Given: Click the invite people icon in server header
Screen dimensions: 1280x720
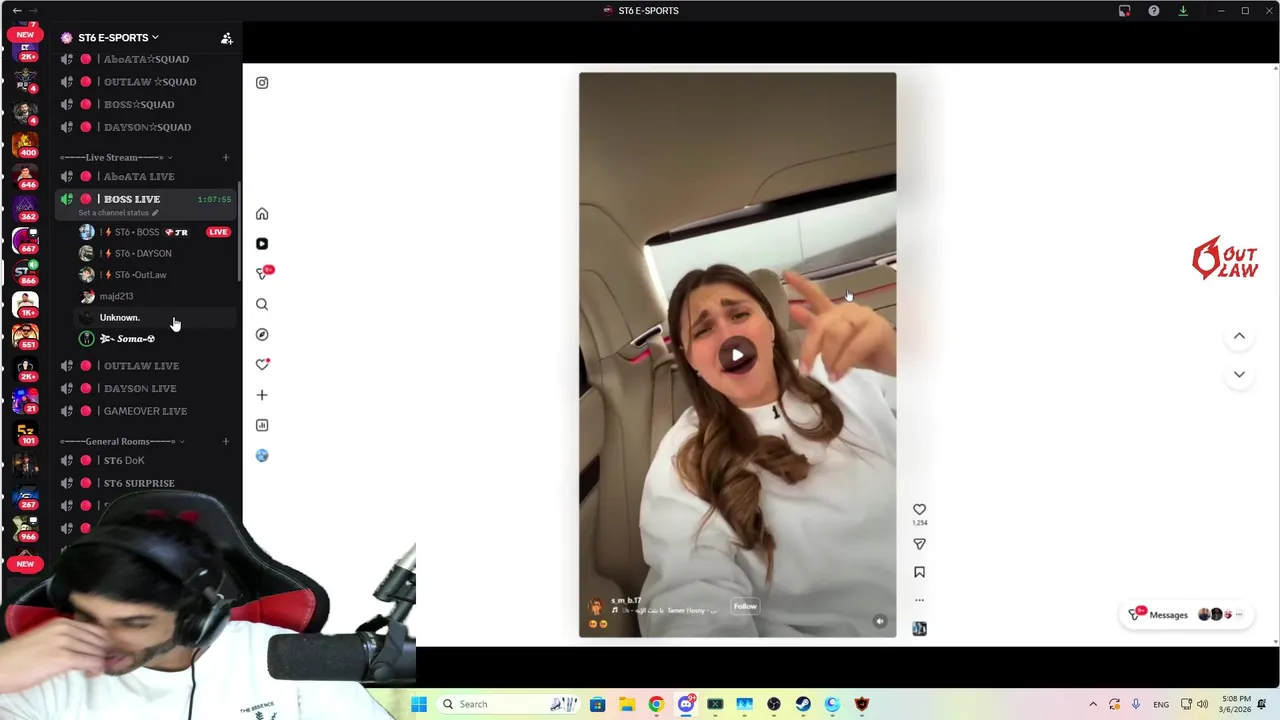Looking at the screenshot, I should (227, 38).
